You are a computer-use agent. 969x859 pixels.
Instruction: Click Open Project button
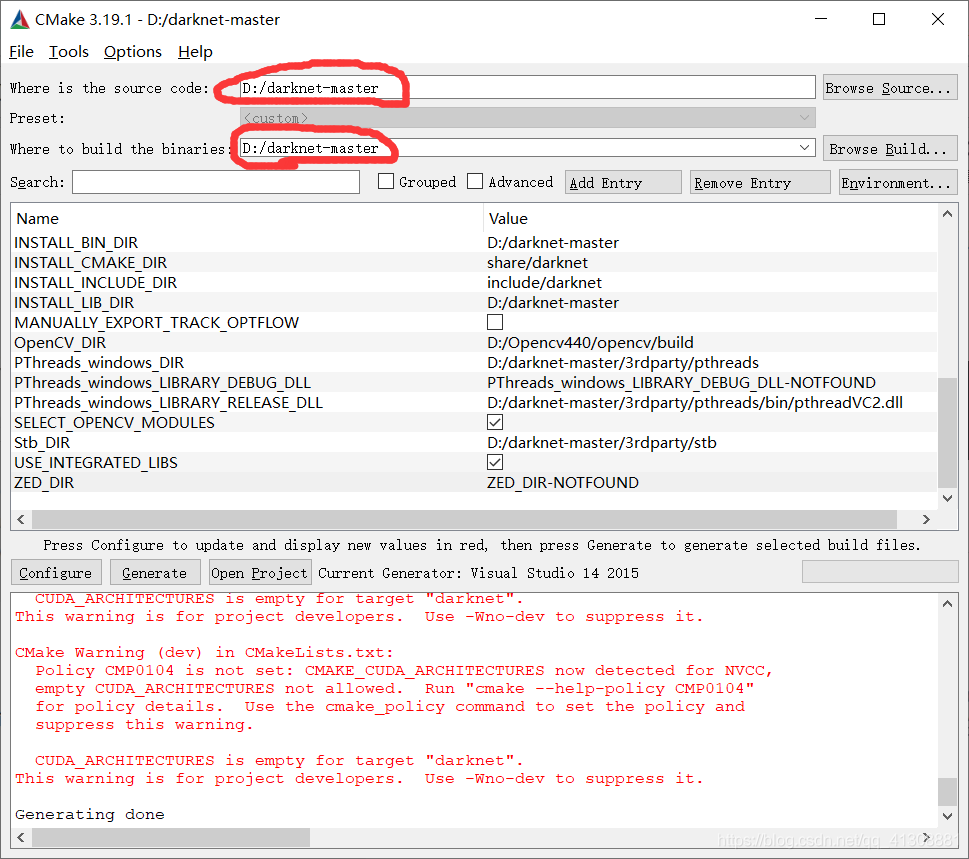[260, 573]
